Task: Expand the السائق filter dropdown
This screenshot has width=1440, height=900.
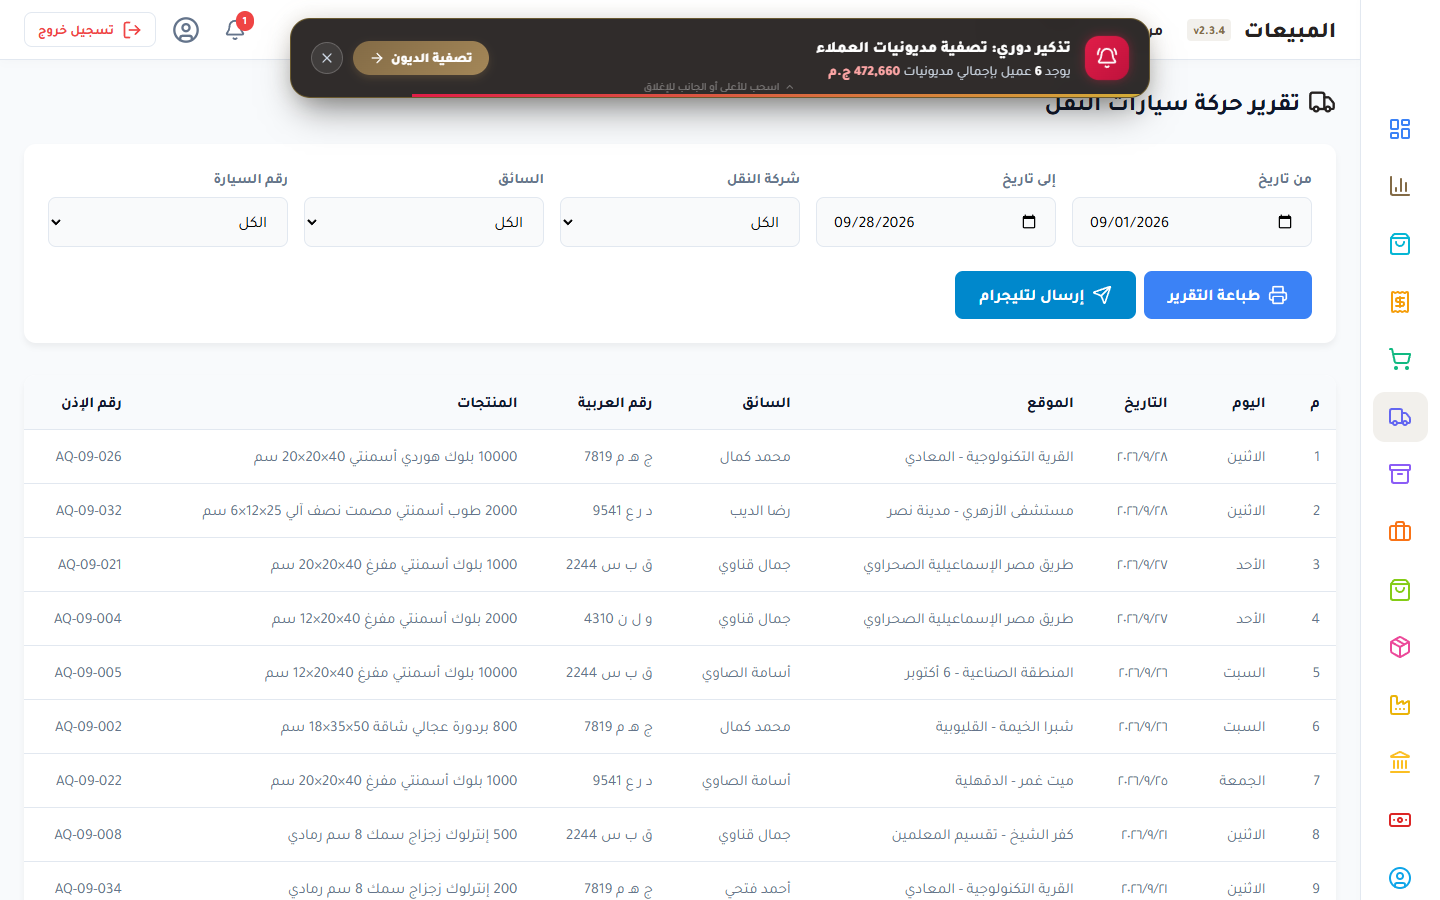Action: [x=424, y=222]
